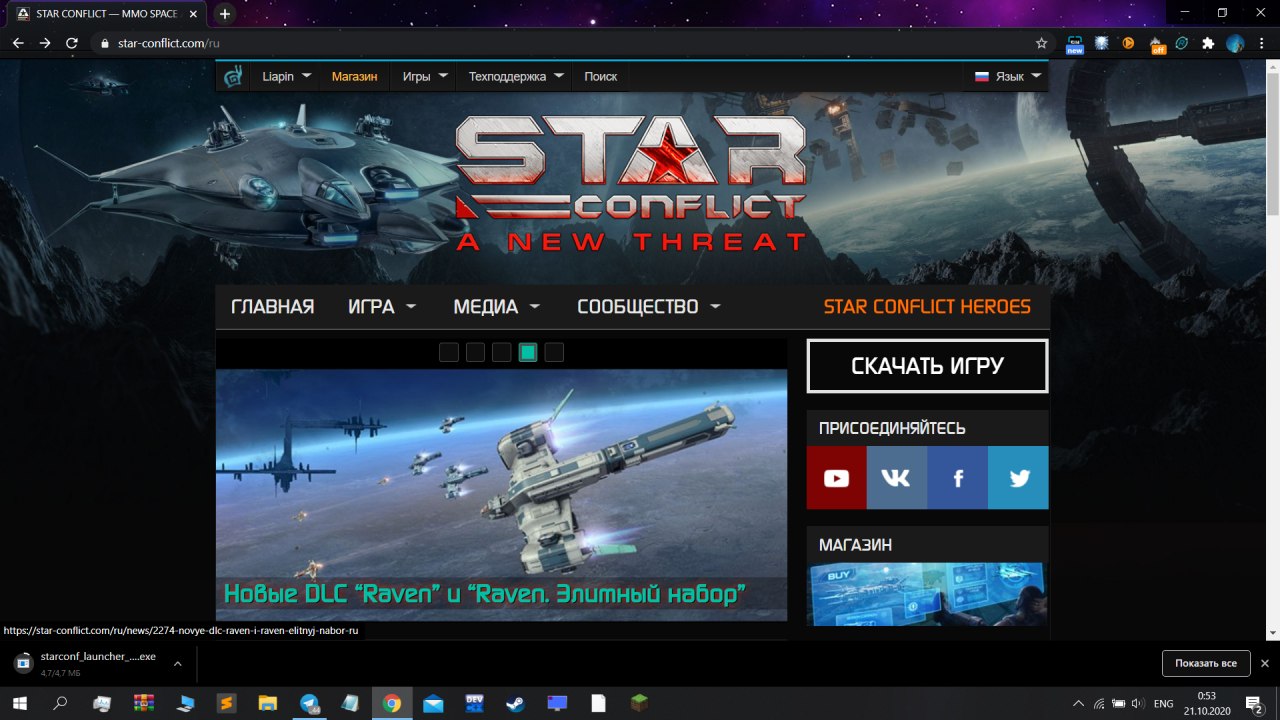Image resolution: width=1280 pixels, height=720 pixels.
Task: Click the СКАЧАТЬ ИГРУ button
Action: point(927,366)
